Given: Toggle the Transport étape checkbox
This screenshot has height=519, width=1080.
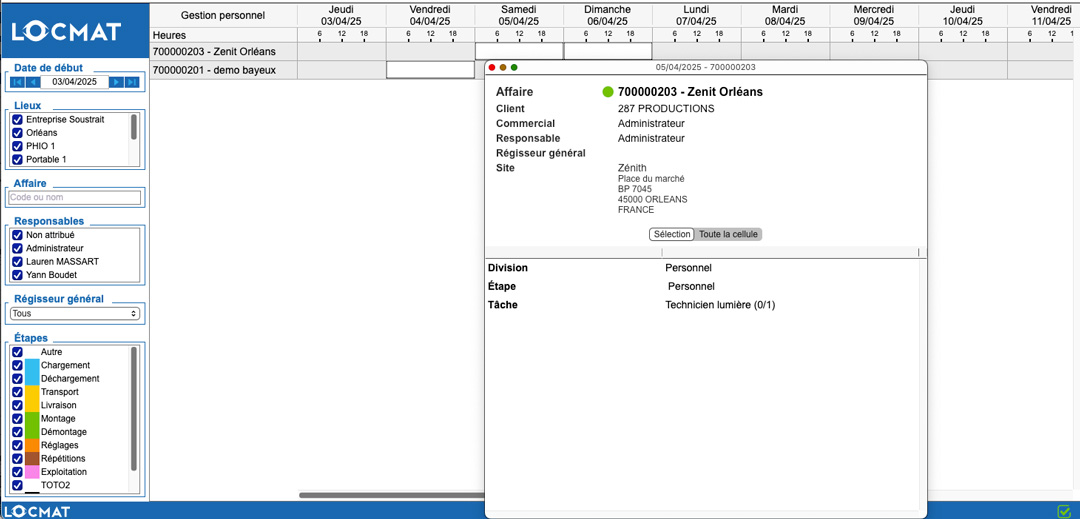Looking at the screenshot, I should pos(18,392).
